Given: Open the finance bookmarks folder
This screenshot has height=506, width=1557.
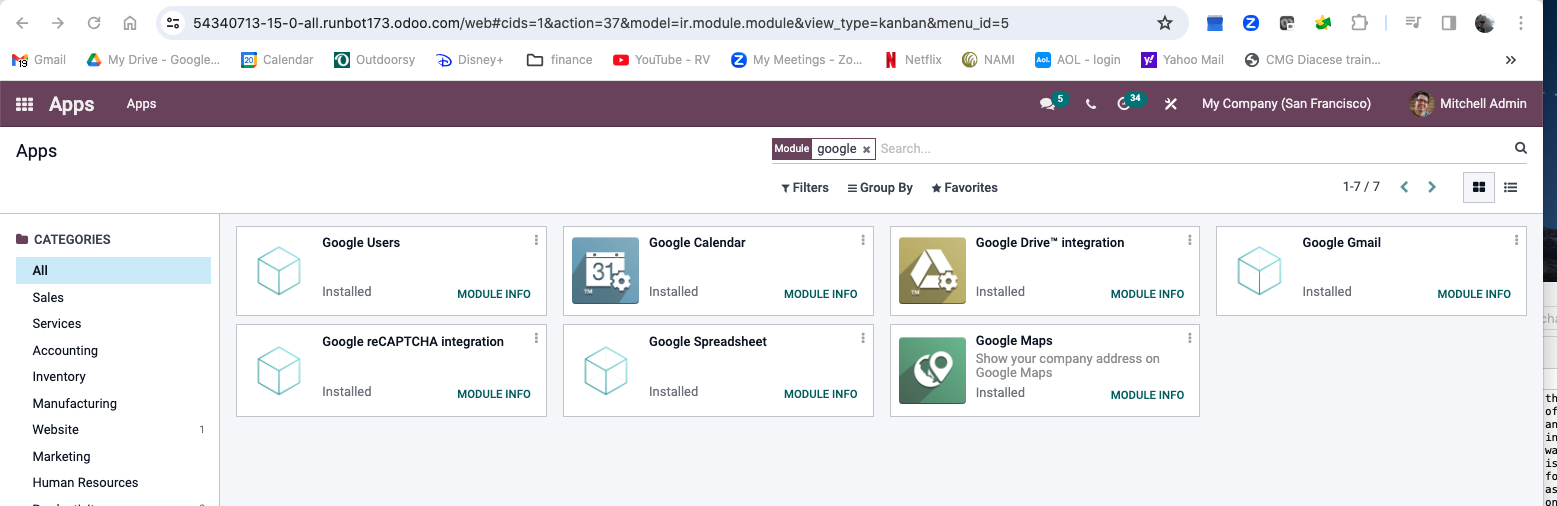Looking at the screenshot, I should pos(560,60).
